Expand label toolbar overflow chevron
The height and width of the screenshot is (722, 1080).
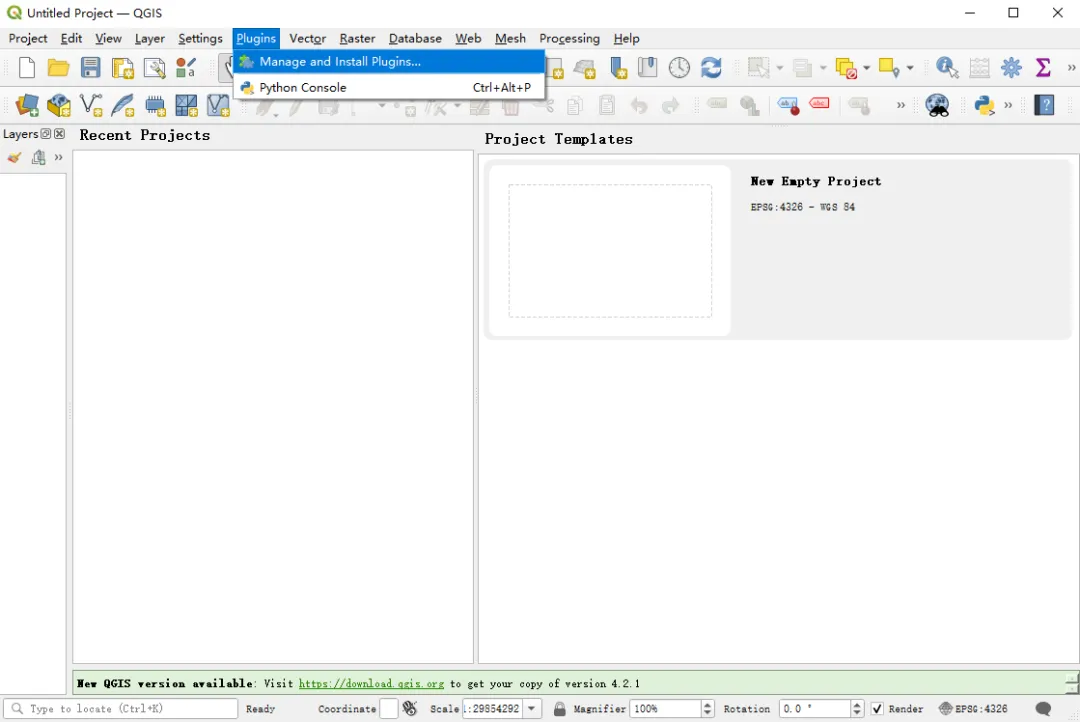(900, 105)
